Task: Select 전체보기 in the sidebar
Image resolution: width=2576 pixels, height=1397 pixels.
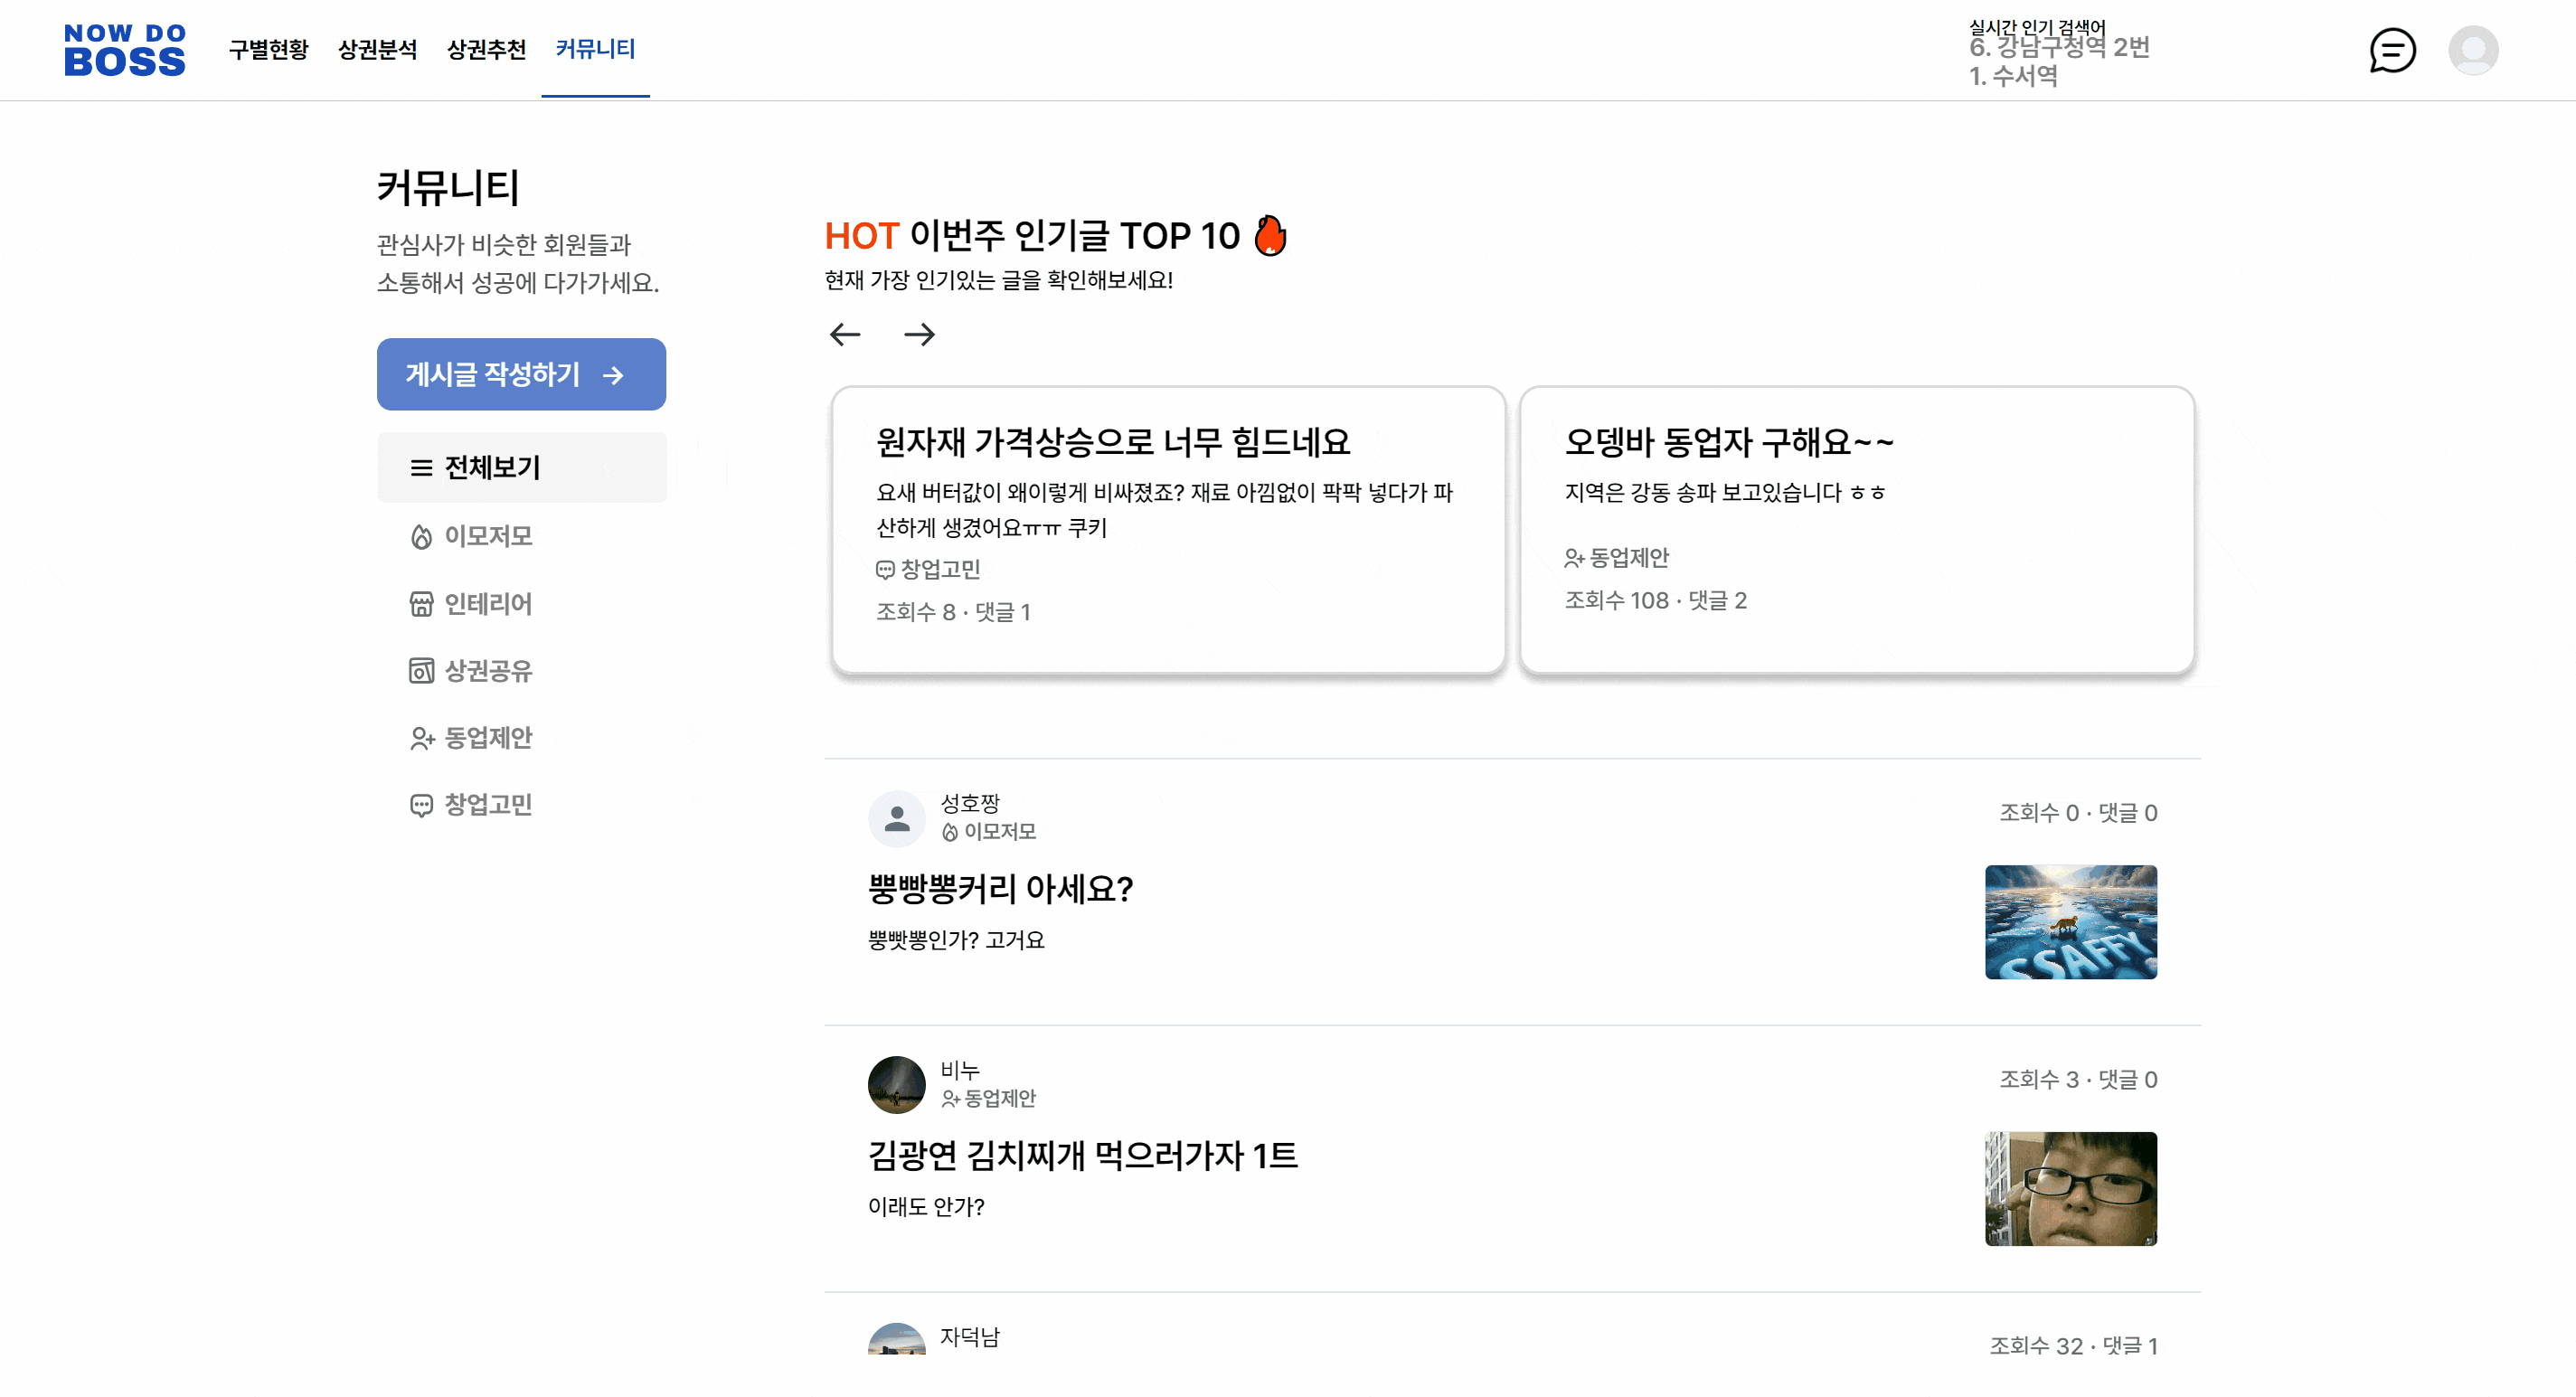Action: point(491,467)
